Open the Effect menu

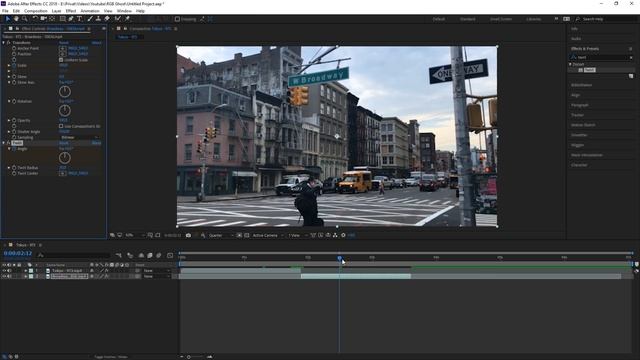tap(71, 11)
